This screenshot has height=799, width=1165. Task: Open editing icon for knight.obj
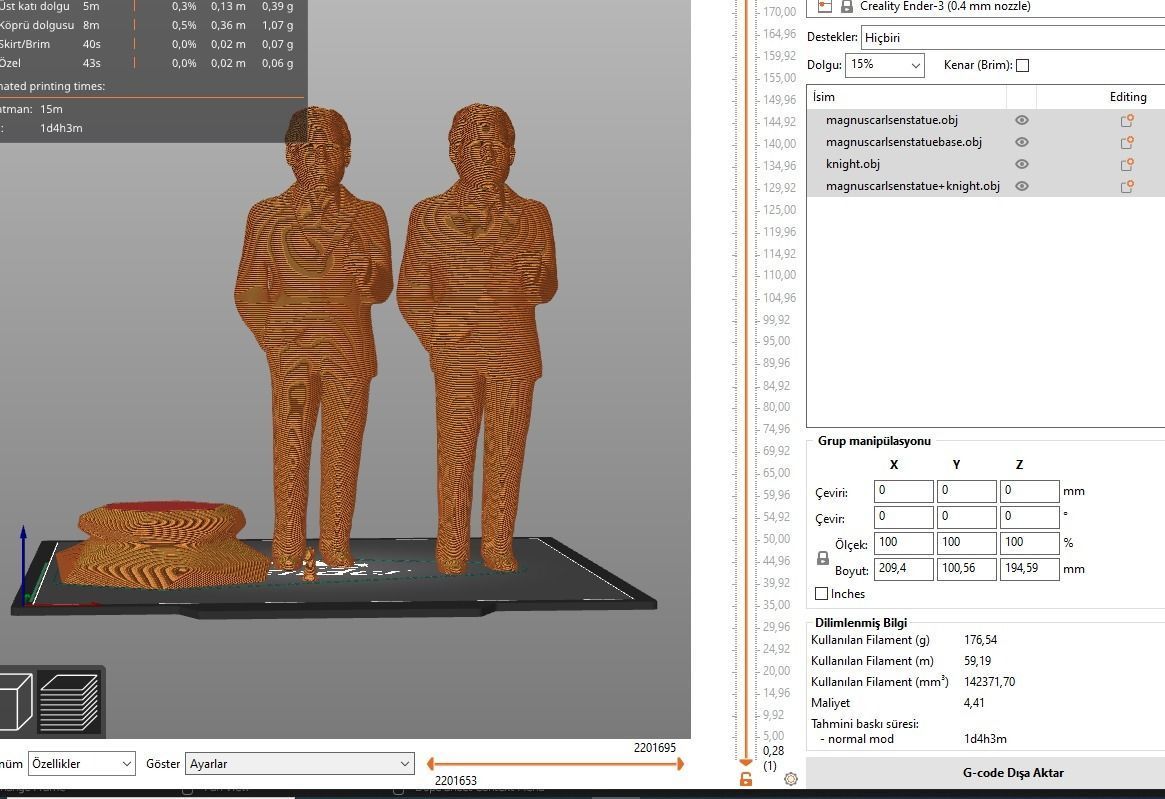pos(1127,164)
